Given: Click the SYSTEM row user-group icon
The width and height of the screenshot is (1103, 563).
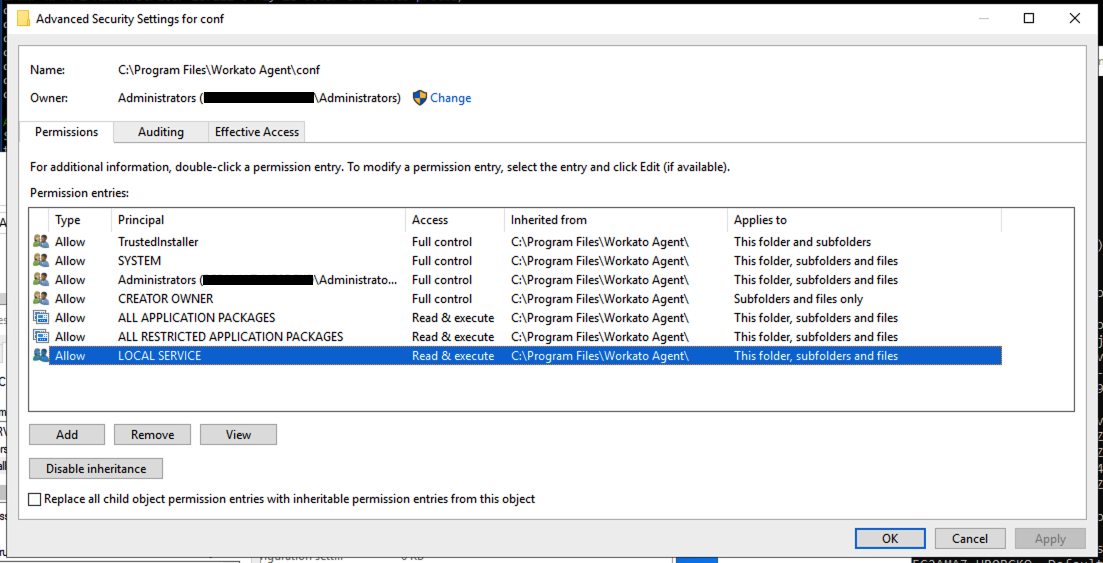Looking at the screenshot, I should 41,260.
